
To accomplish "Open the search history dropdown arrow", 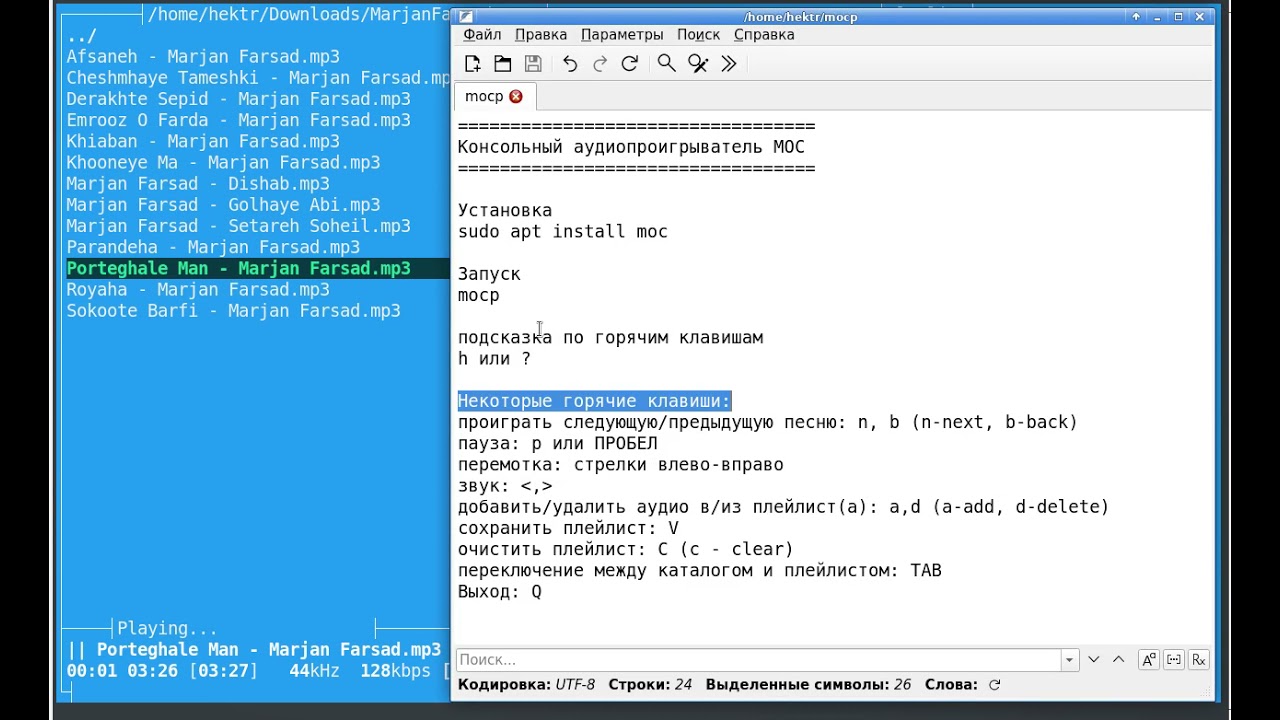I will (1070, 660).
